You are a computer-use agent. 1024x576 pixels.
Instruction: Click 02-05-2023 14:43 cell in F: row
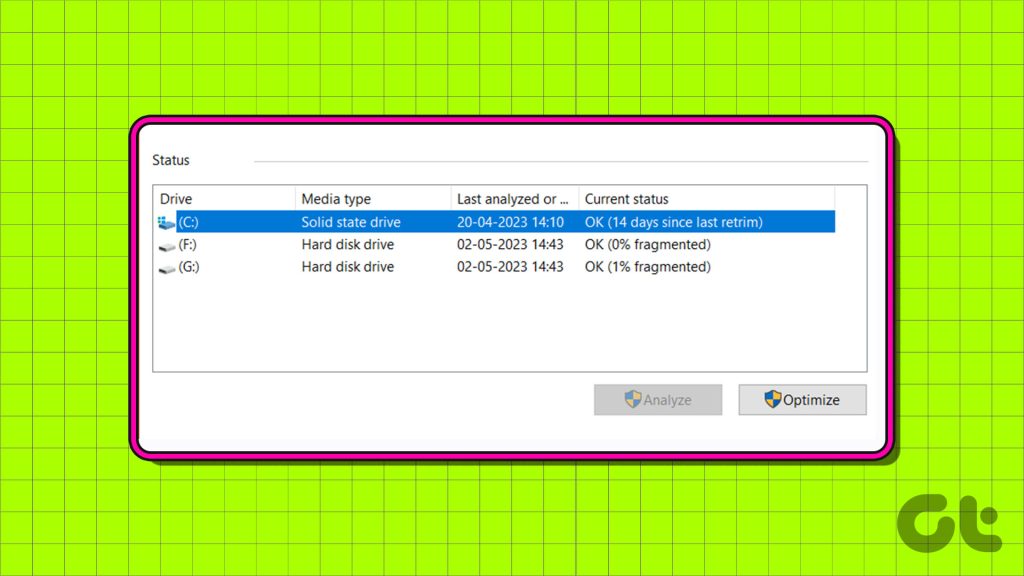tap(510, 244)
